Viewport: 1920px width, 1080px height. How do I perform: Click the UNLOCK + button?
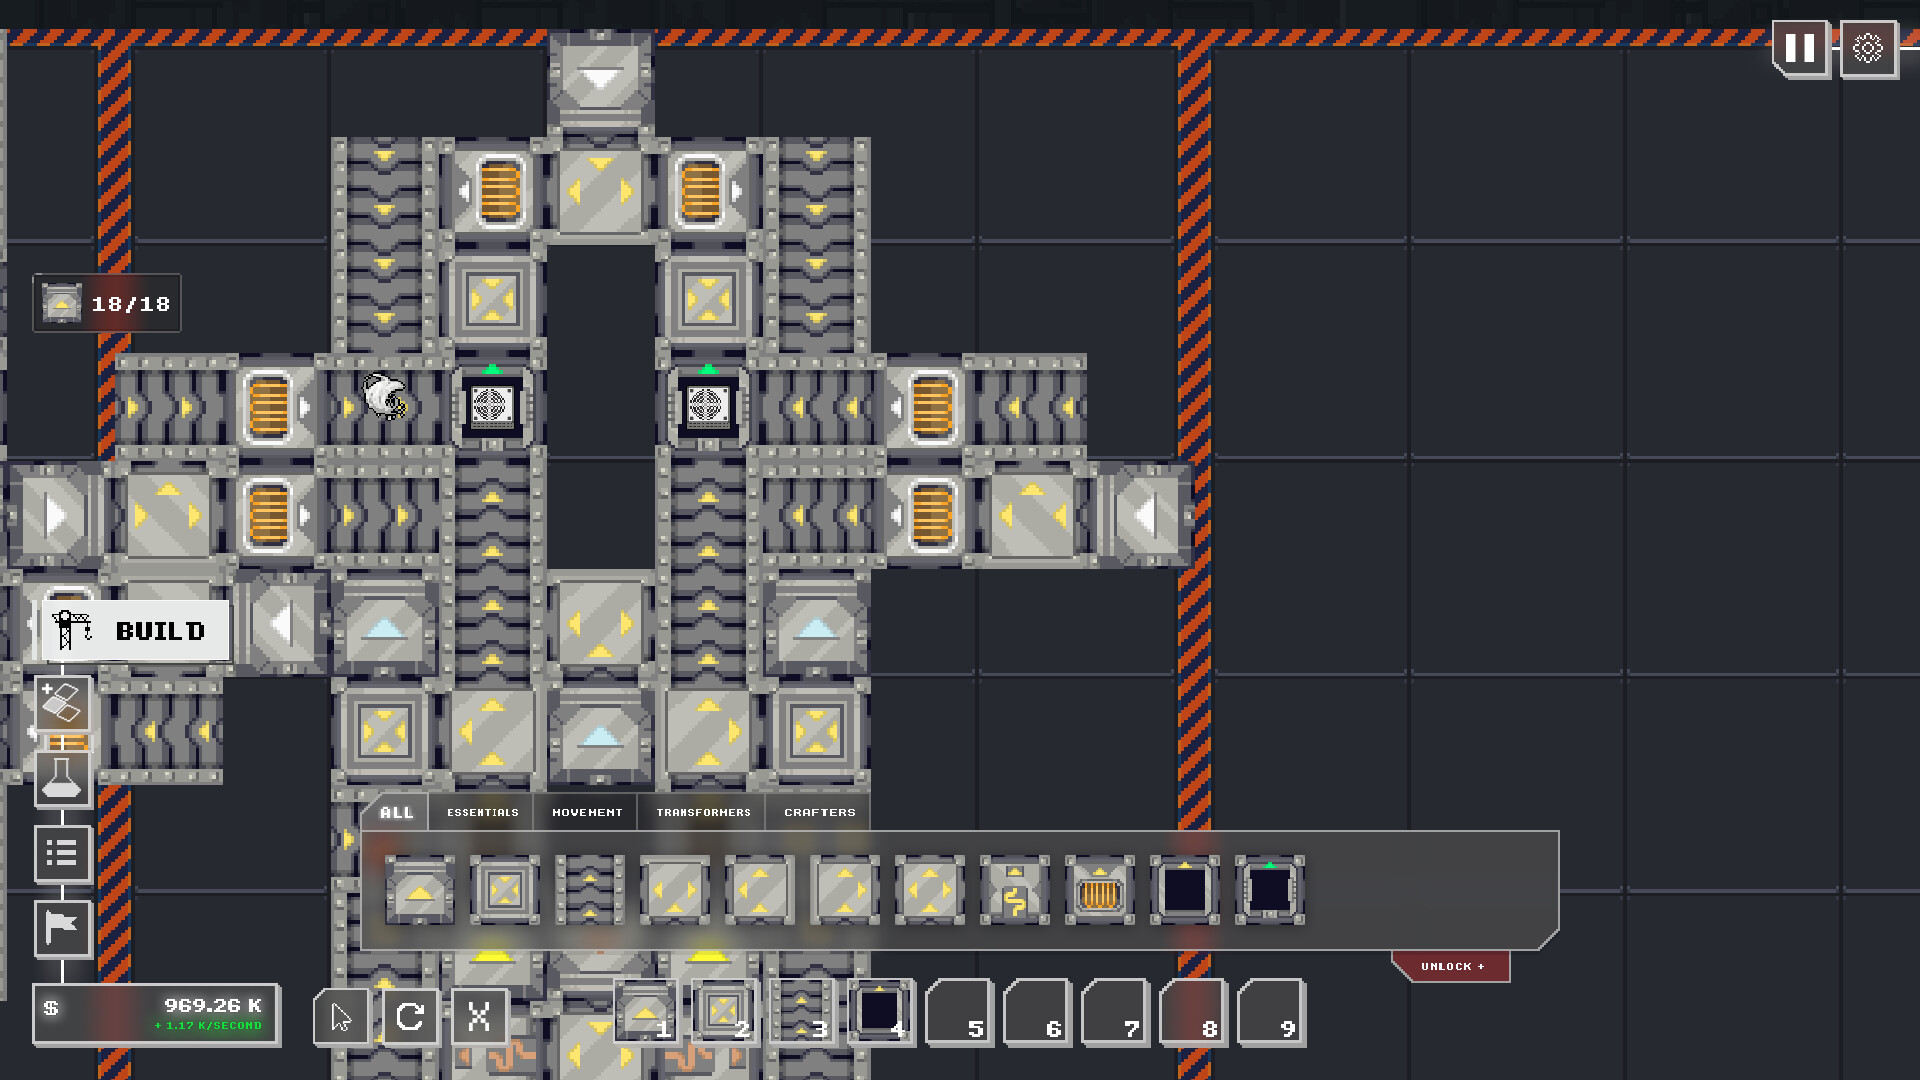1451,966
